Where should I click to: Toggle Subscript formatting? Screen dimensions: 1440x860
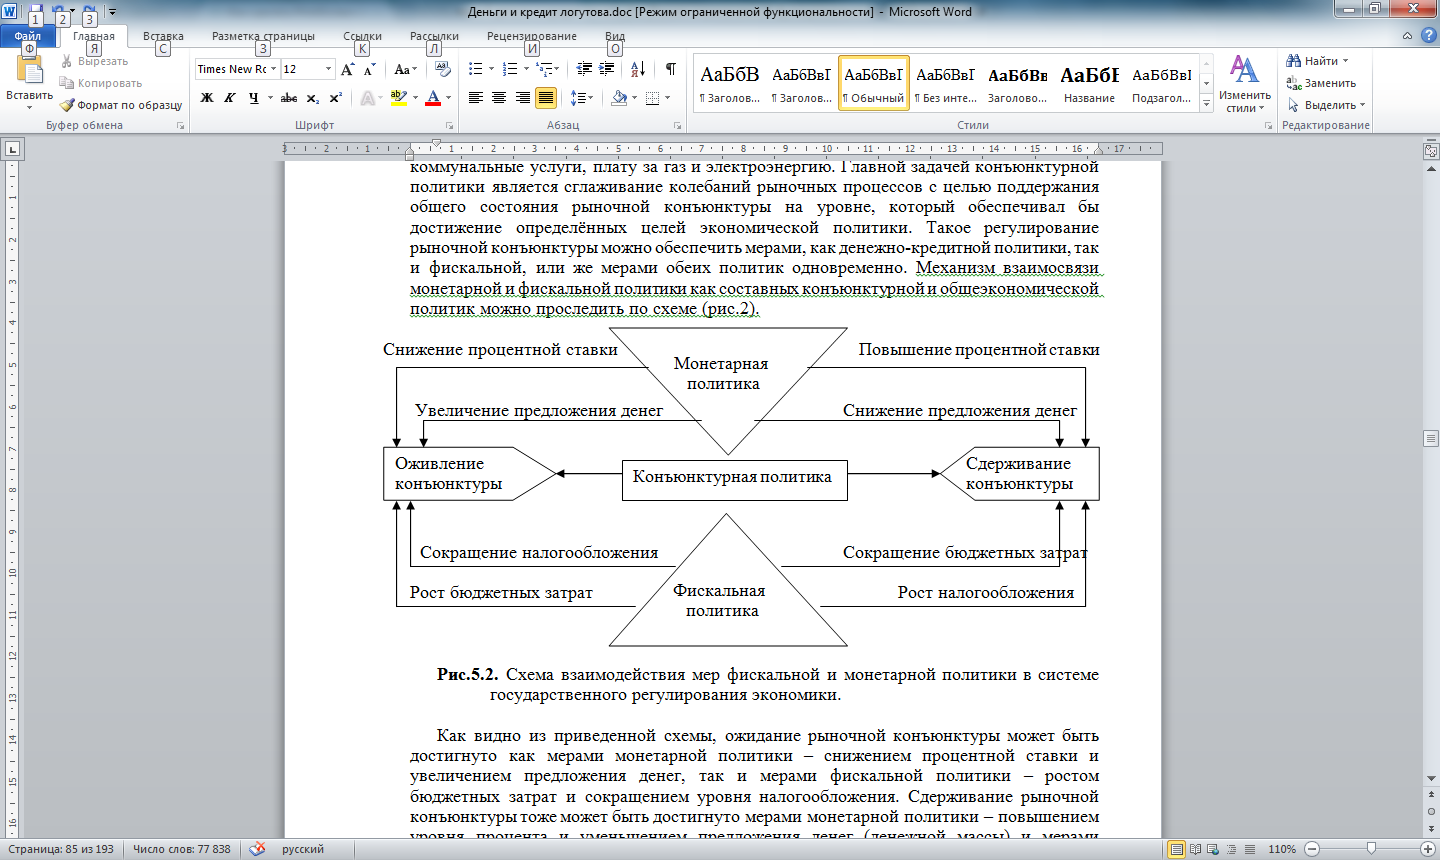[313, 98]
